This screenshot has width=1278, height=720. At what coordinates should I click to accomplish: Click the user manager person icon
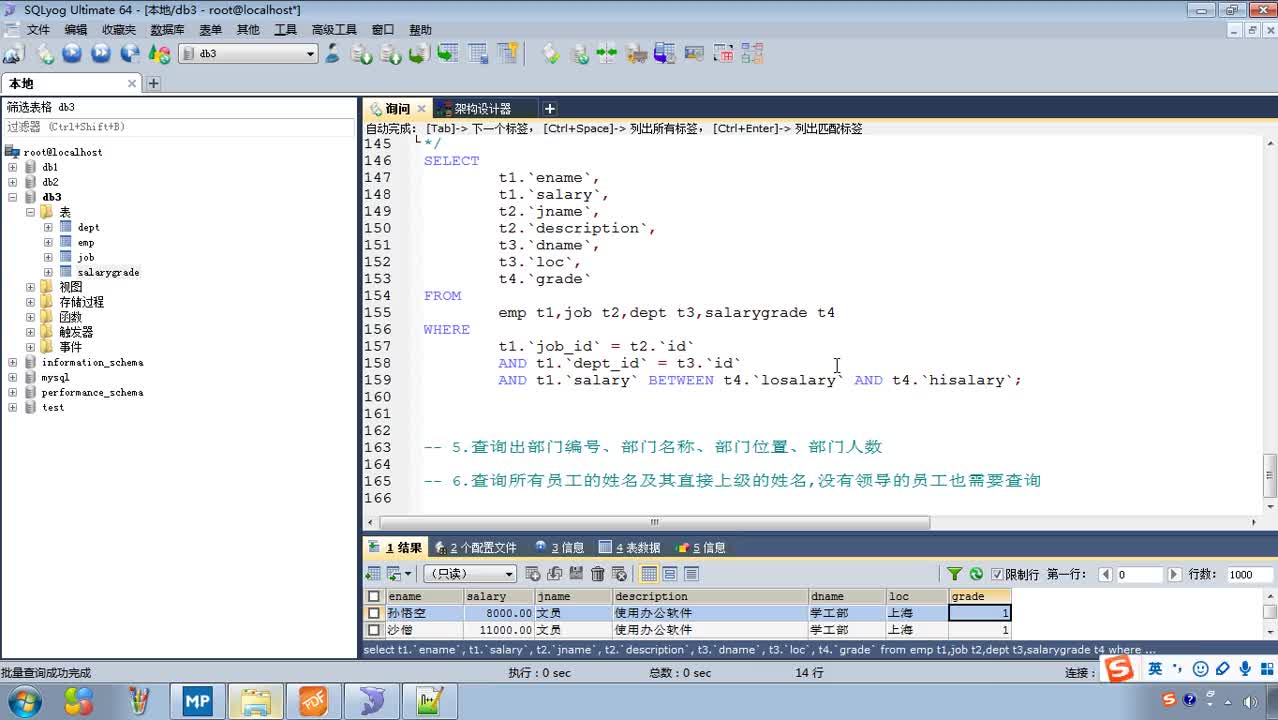333,54
